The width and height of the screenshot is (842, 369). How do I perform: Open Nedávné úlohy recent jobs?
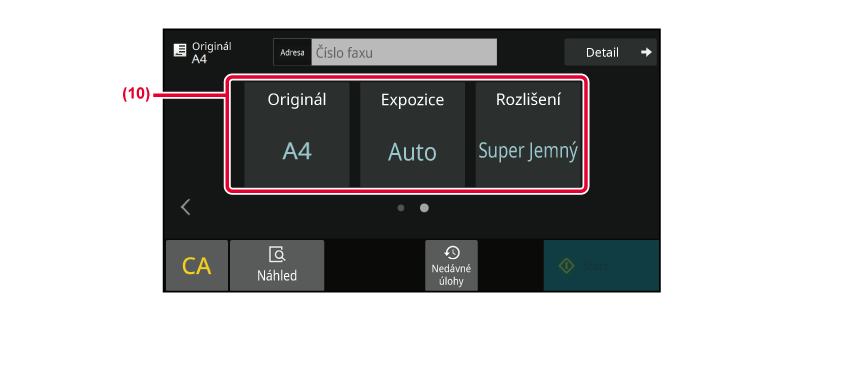click(452, 265)
